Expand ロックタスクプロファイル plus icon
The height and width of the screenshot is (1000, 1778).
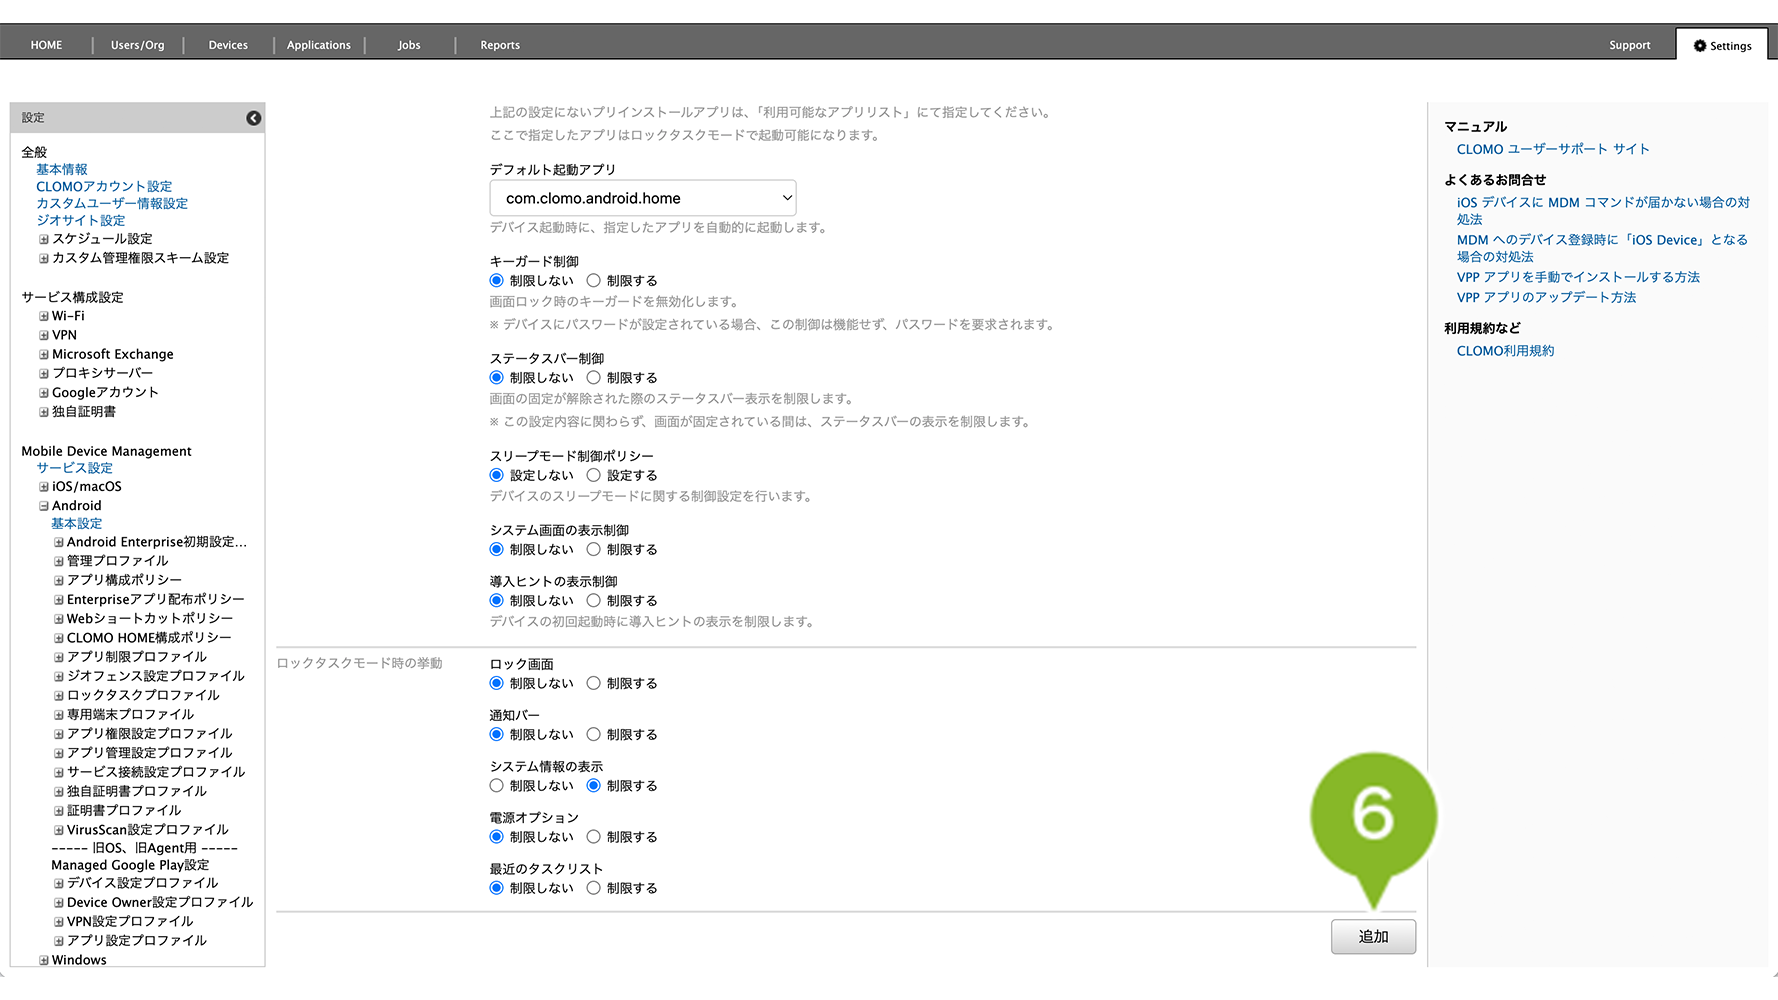(x=59, y=695)
